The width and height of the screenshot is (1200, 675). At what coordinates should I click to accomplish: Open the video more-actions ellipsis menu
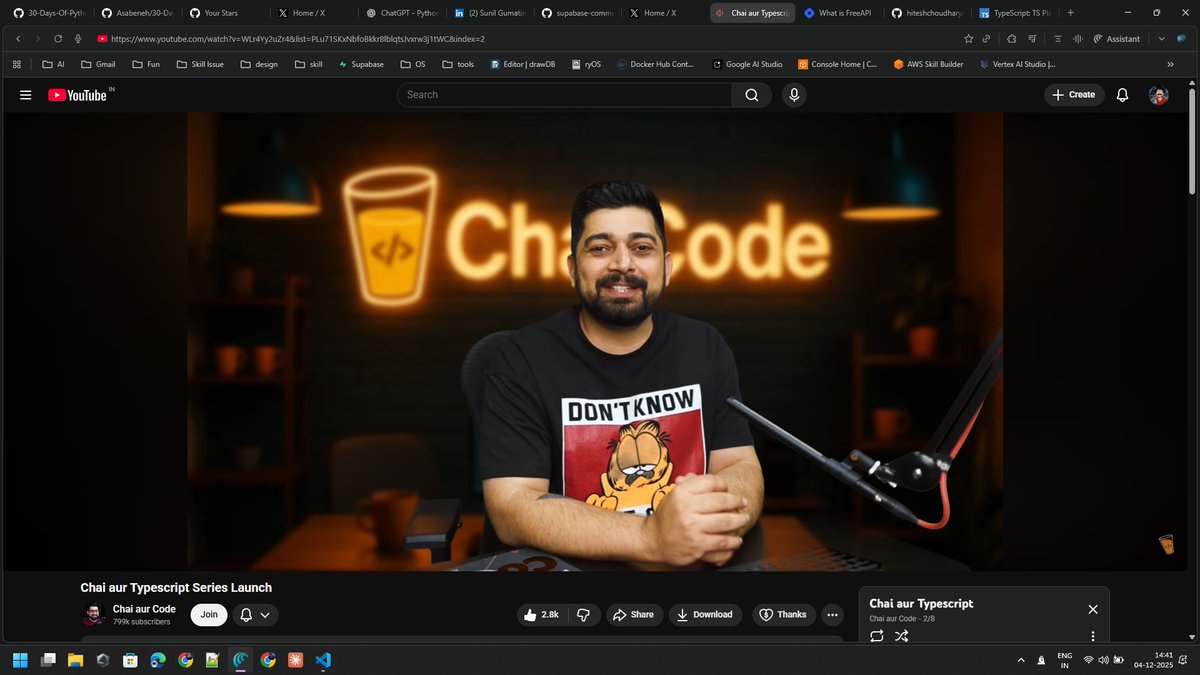[832, 614]
